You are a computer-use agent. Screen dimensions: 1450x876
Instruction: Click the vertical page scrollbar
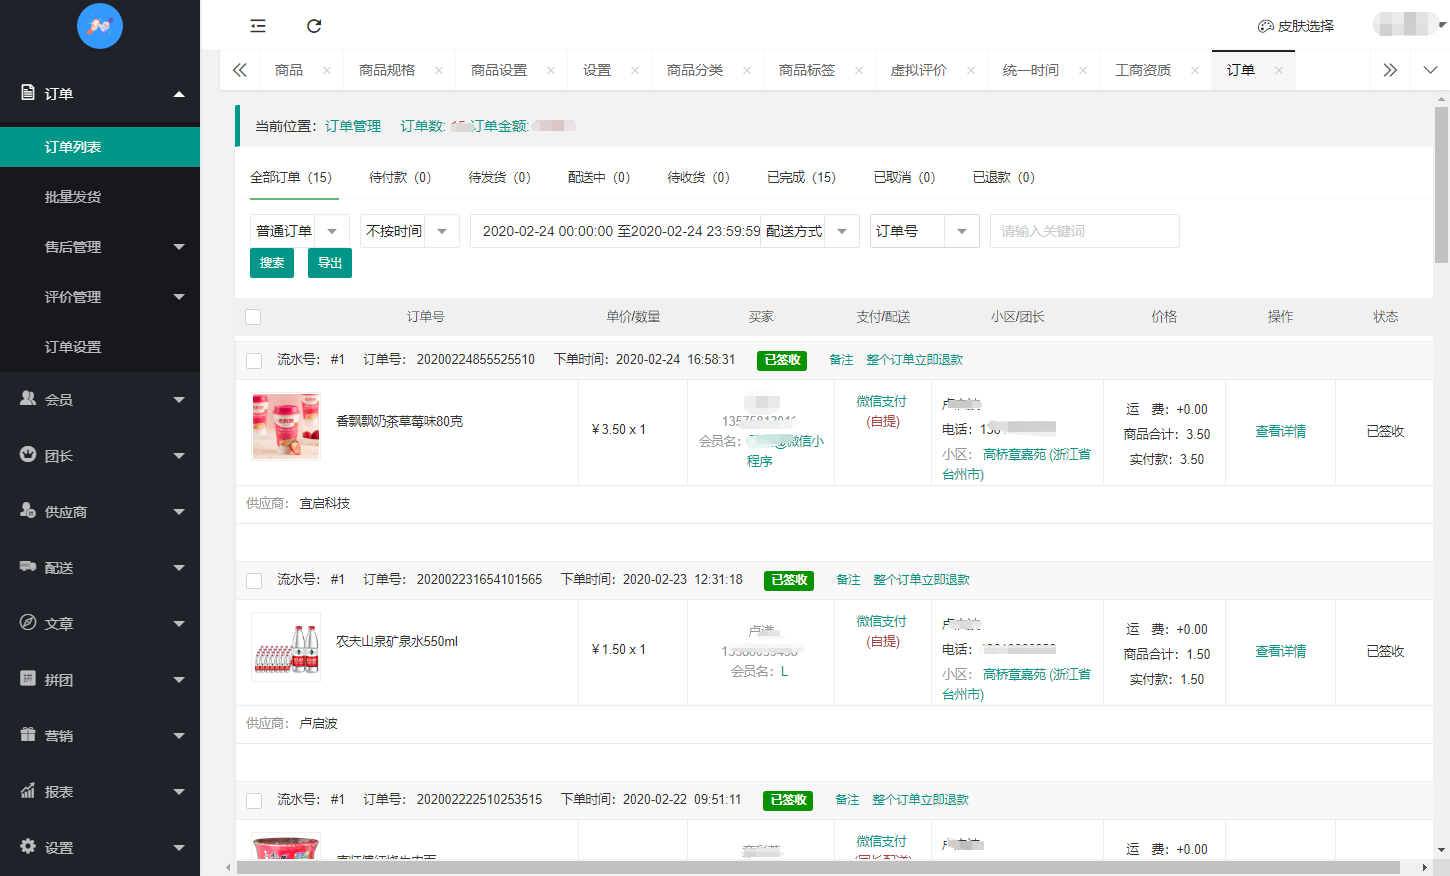(1441, 185)
